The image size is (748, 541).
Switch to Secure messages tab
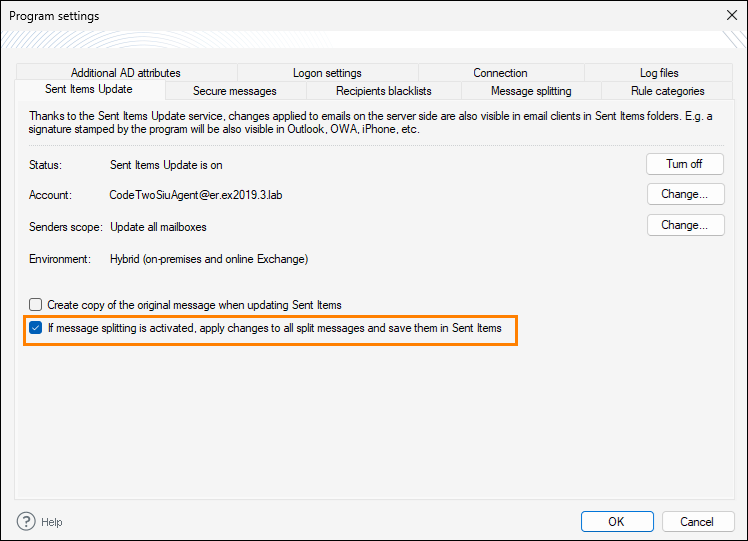[235, 91]
